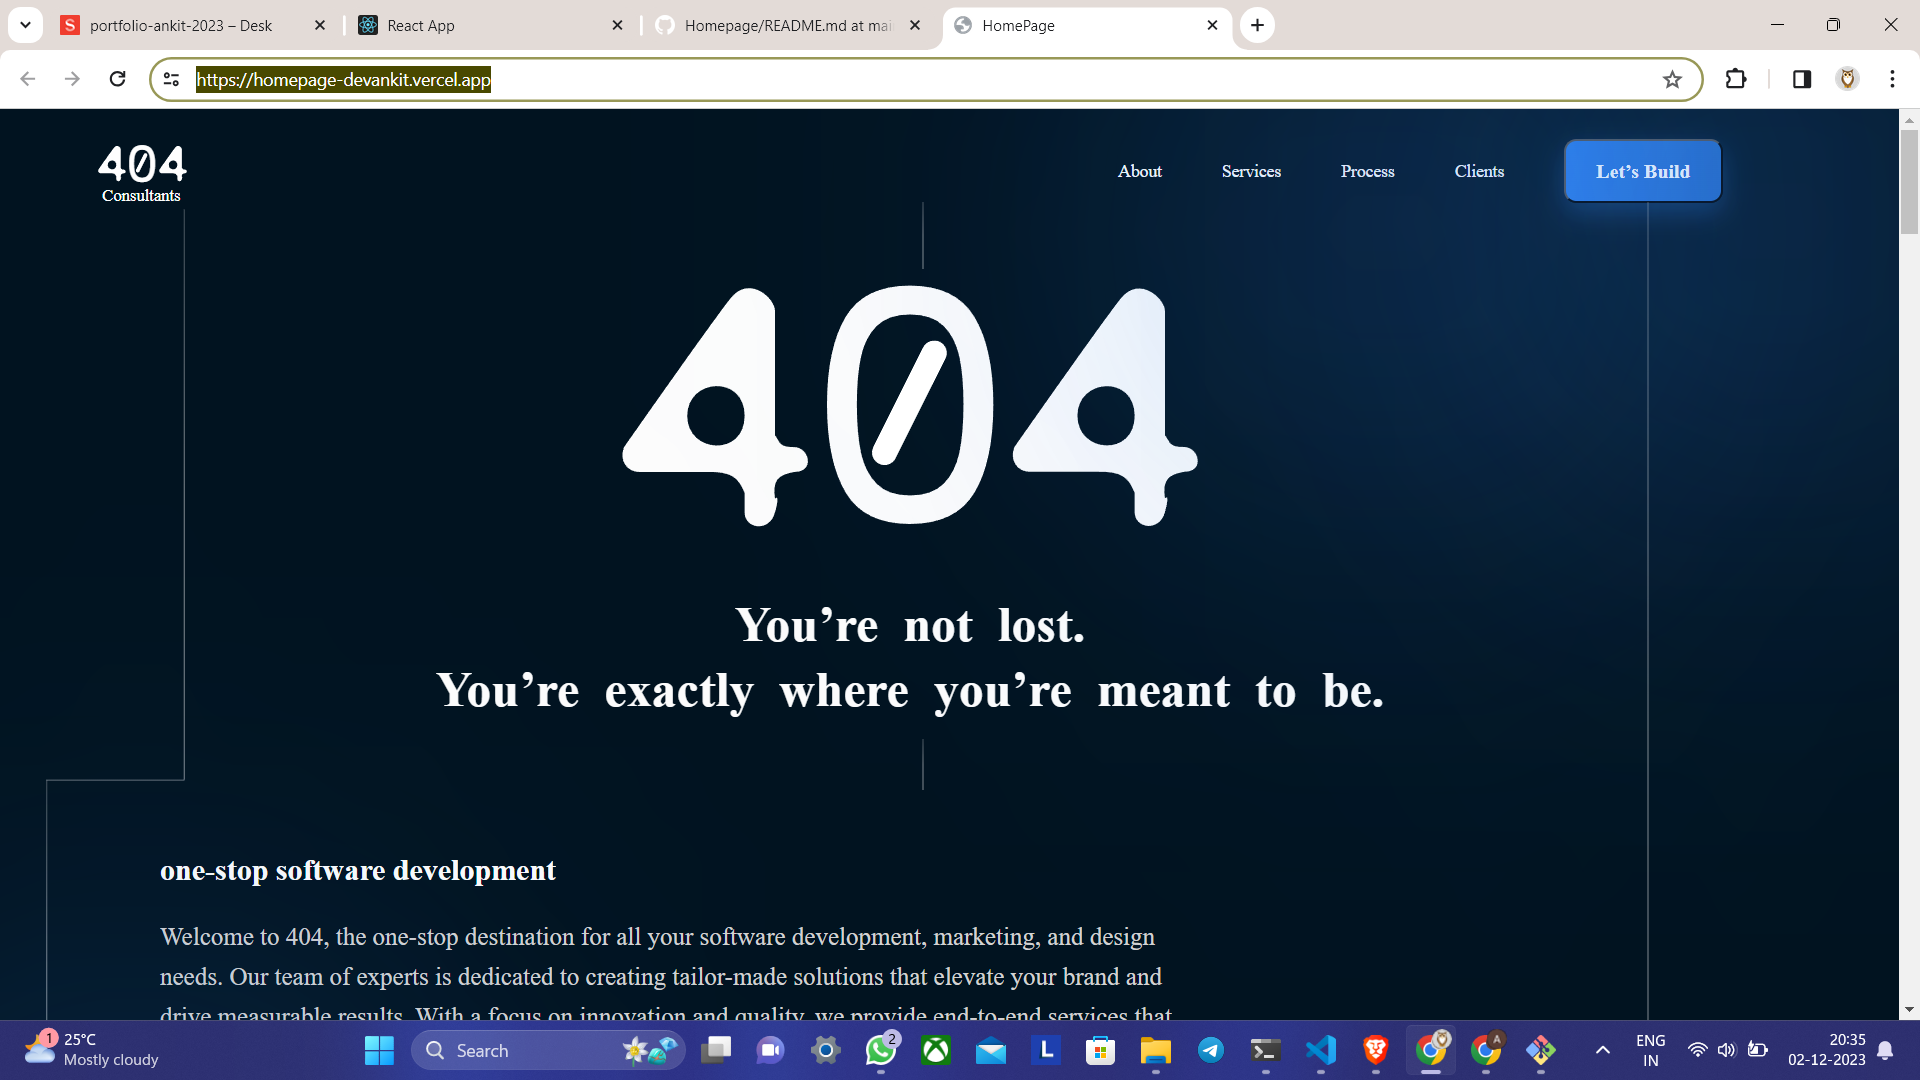Image resolution: width=1920 pixels, height=1080 pixels.
Task: Expand the tab search dropdown arrow
Action: pos(25,25)
